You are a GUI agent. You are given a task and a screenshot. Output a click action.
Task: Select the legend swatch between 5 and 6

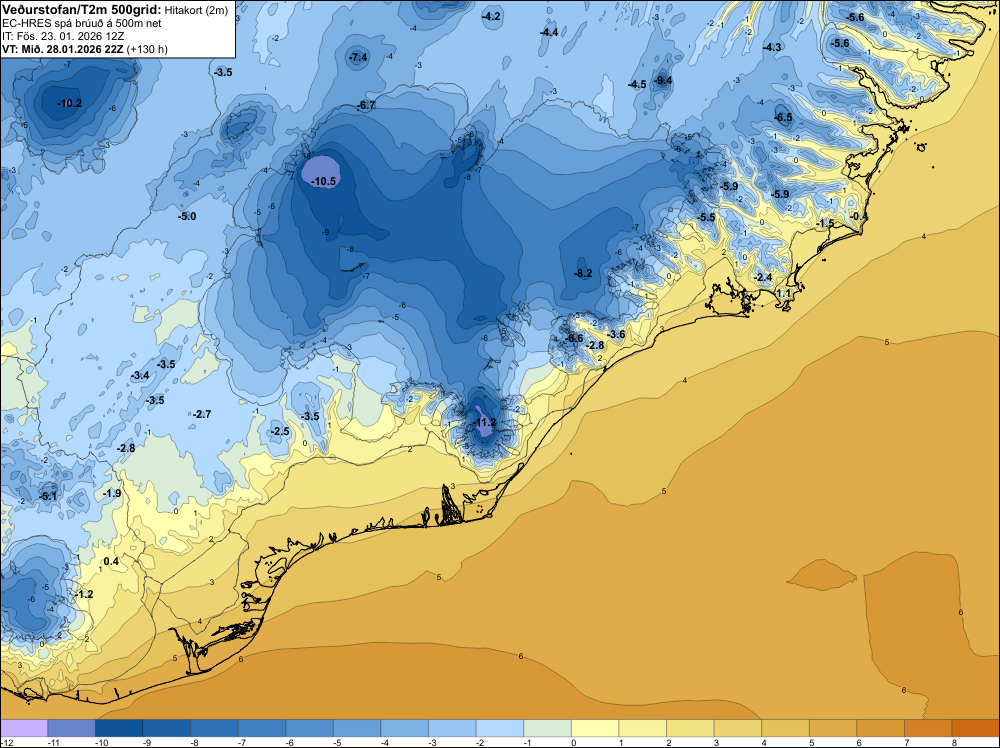(x=833, y=728)
